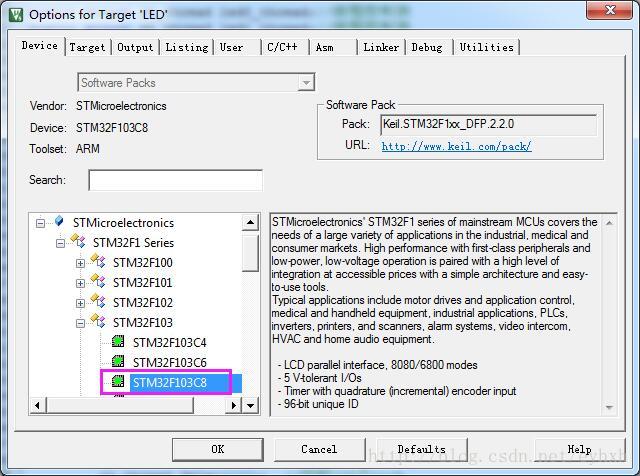Expand the STM32F100 node

pos(80,263)
